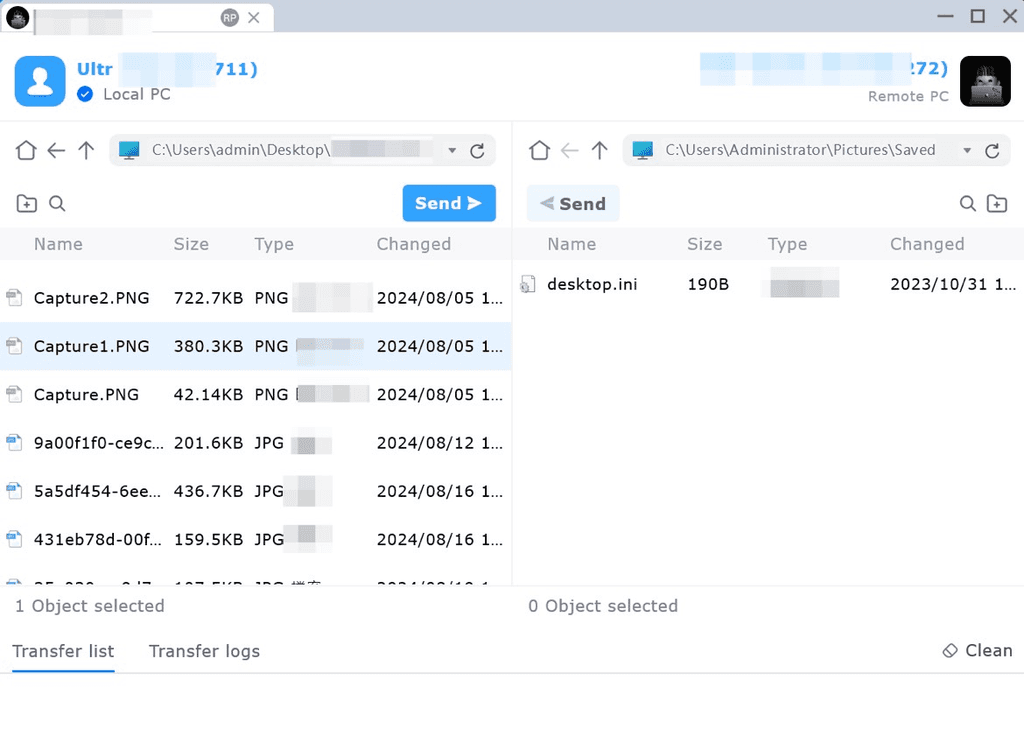Refresh the local Desktop directory
The width and height of the screenshot is (1024, 756).
pyautogui.click(x=477, y=150)
